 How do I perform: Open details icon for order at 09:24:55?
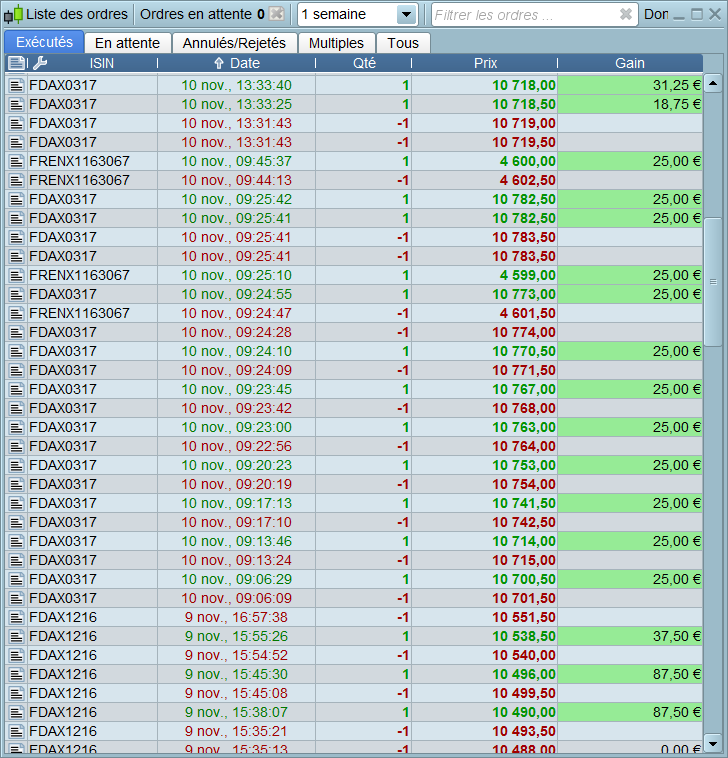click(x=16, y=294)
